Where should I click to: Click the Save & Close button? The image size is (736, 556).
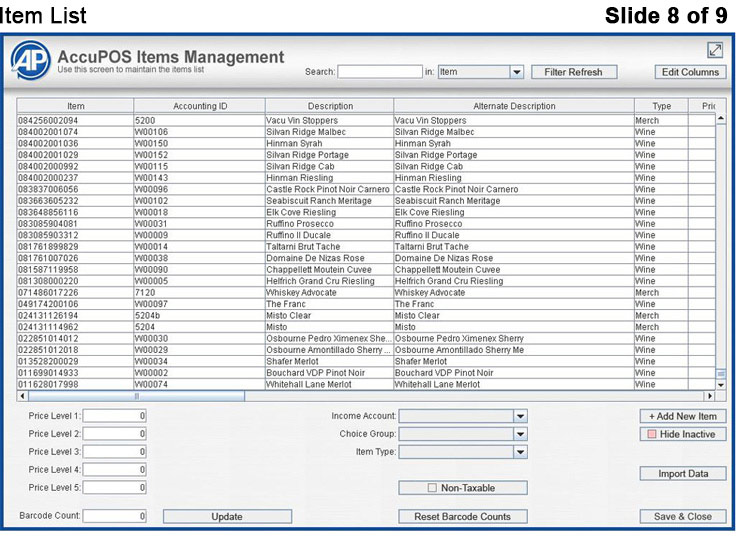coord(683,517)
